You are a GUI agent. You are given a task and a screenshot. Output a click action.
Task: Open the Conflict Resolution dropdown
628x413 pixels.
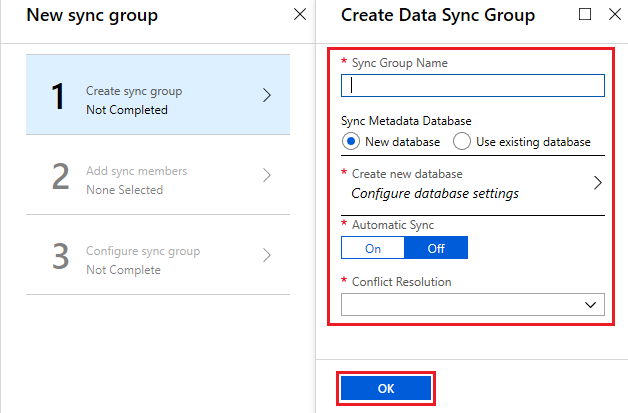click(473, 303)
